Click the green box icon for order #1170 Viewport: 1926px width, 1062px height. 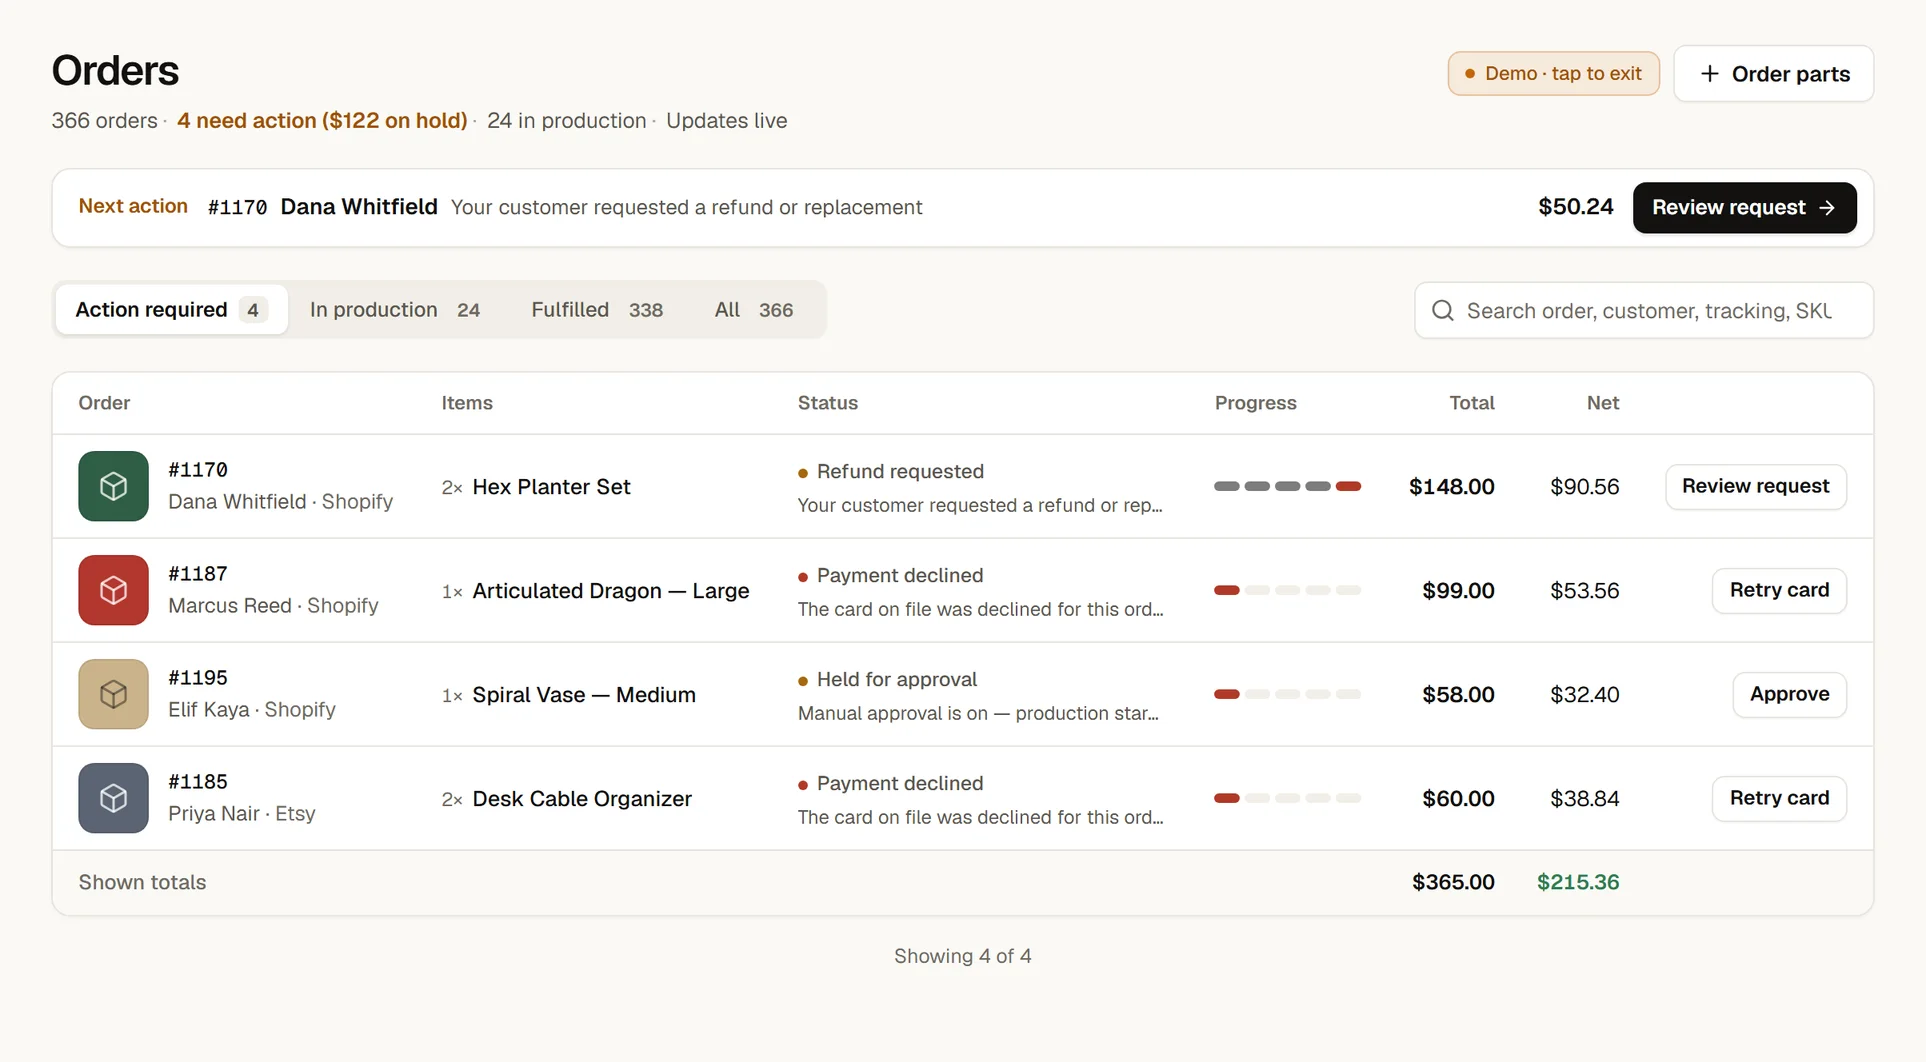click(x=113, y=486)
